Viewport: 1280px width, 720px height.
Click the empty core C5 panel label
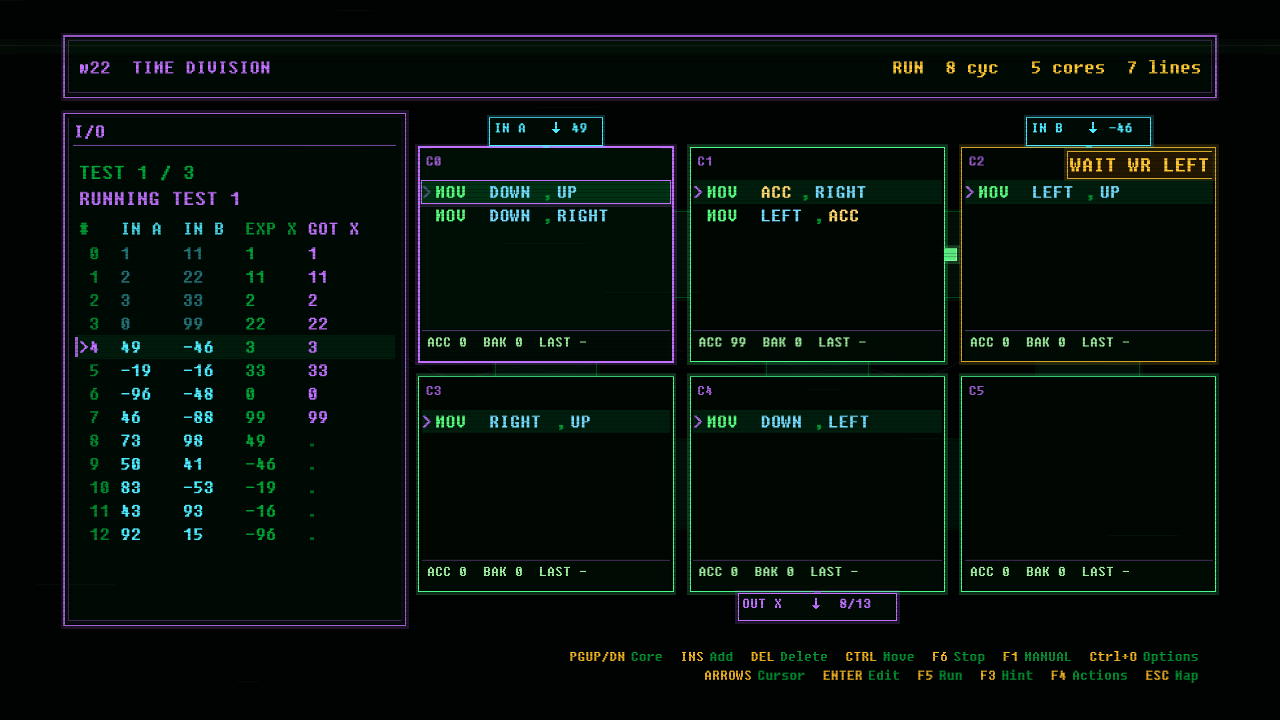pos(977,391)
